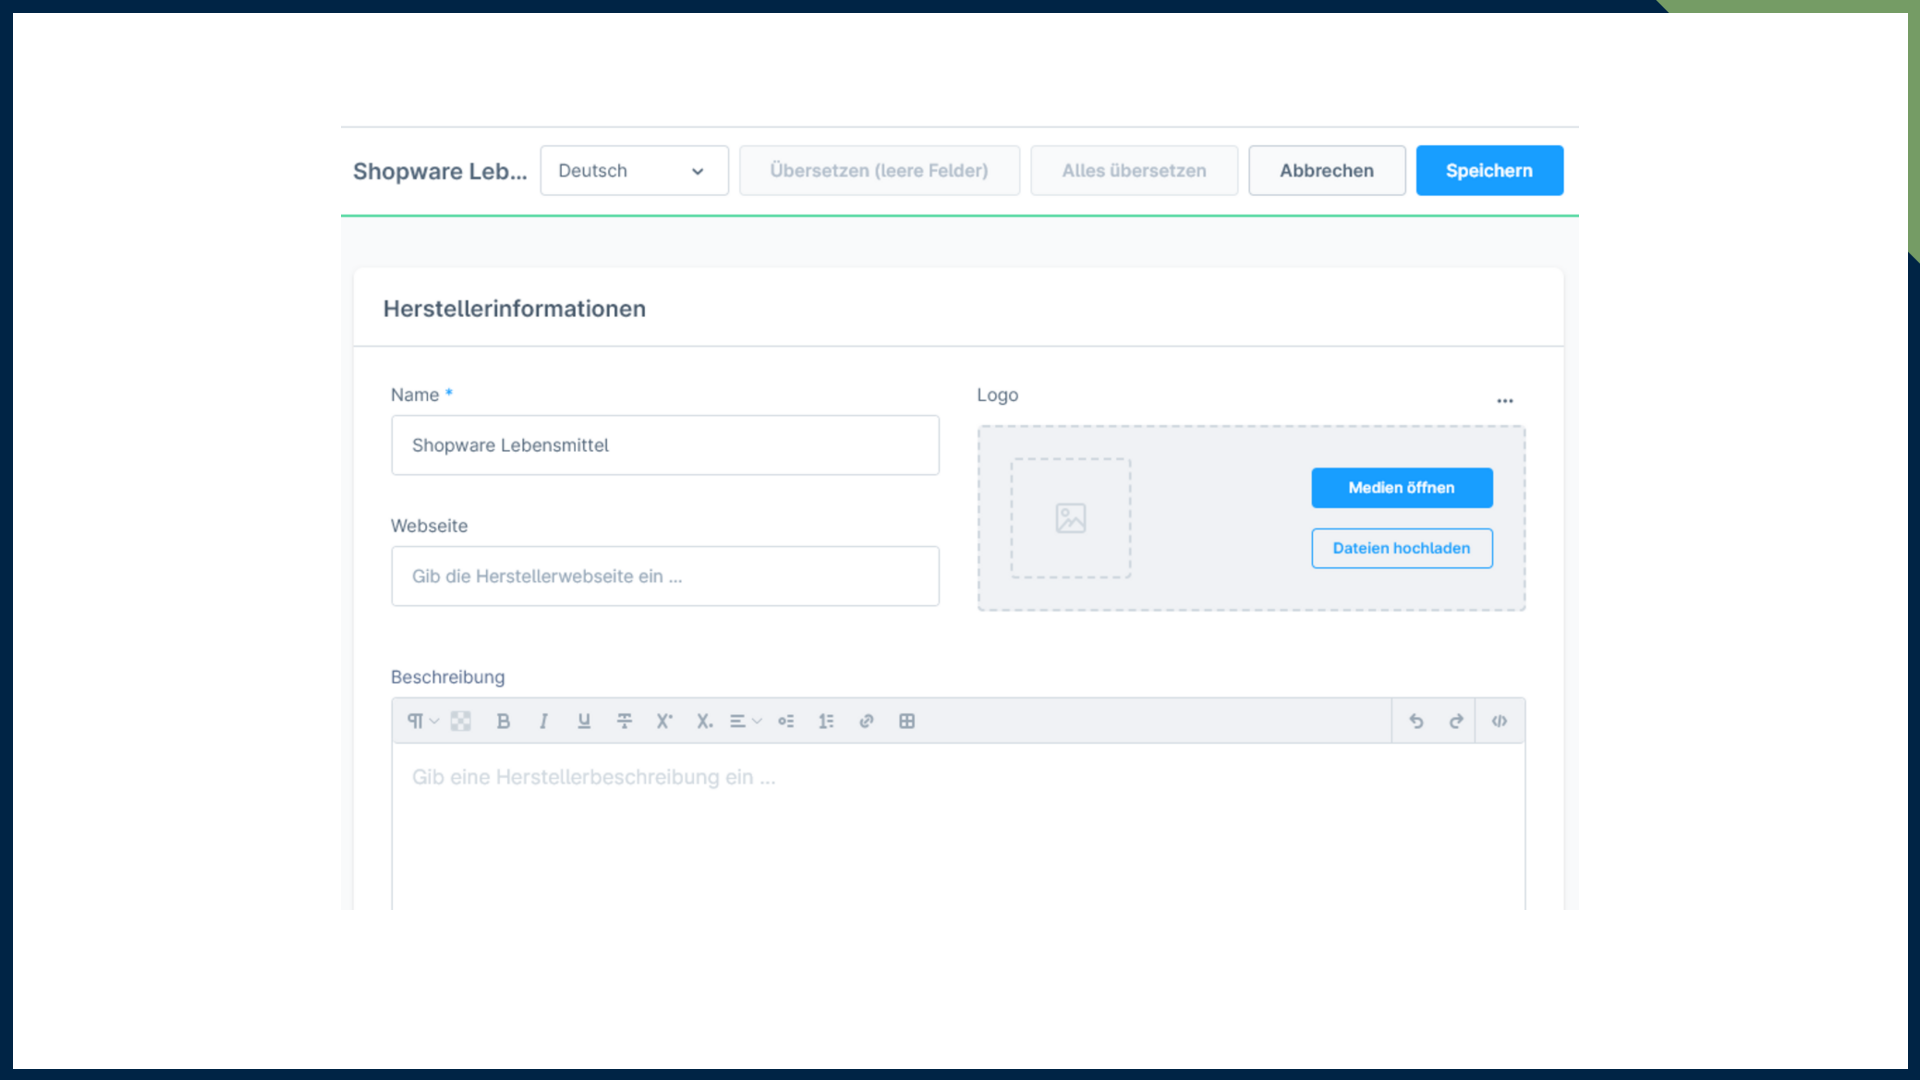Click the underline formatting icon
Viewport: 1920px width, 1080px height.
pyautogui.click(x=584, y=721)
